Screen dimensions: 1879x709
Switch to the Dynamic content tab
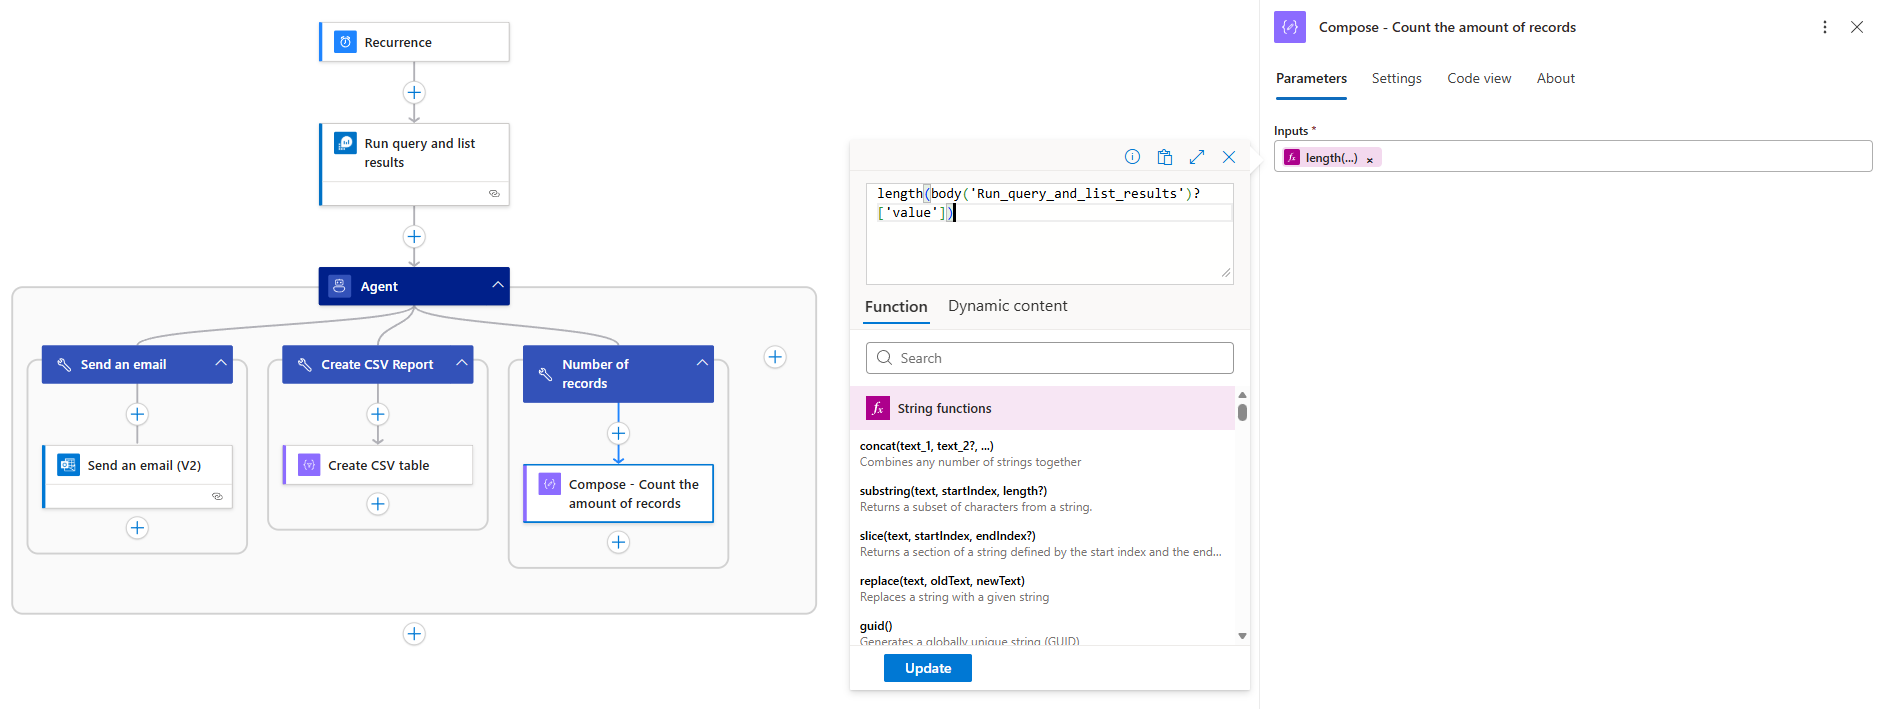(x=1007, y=306)
